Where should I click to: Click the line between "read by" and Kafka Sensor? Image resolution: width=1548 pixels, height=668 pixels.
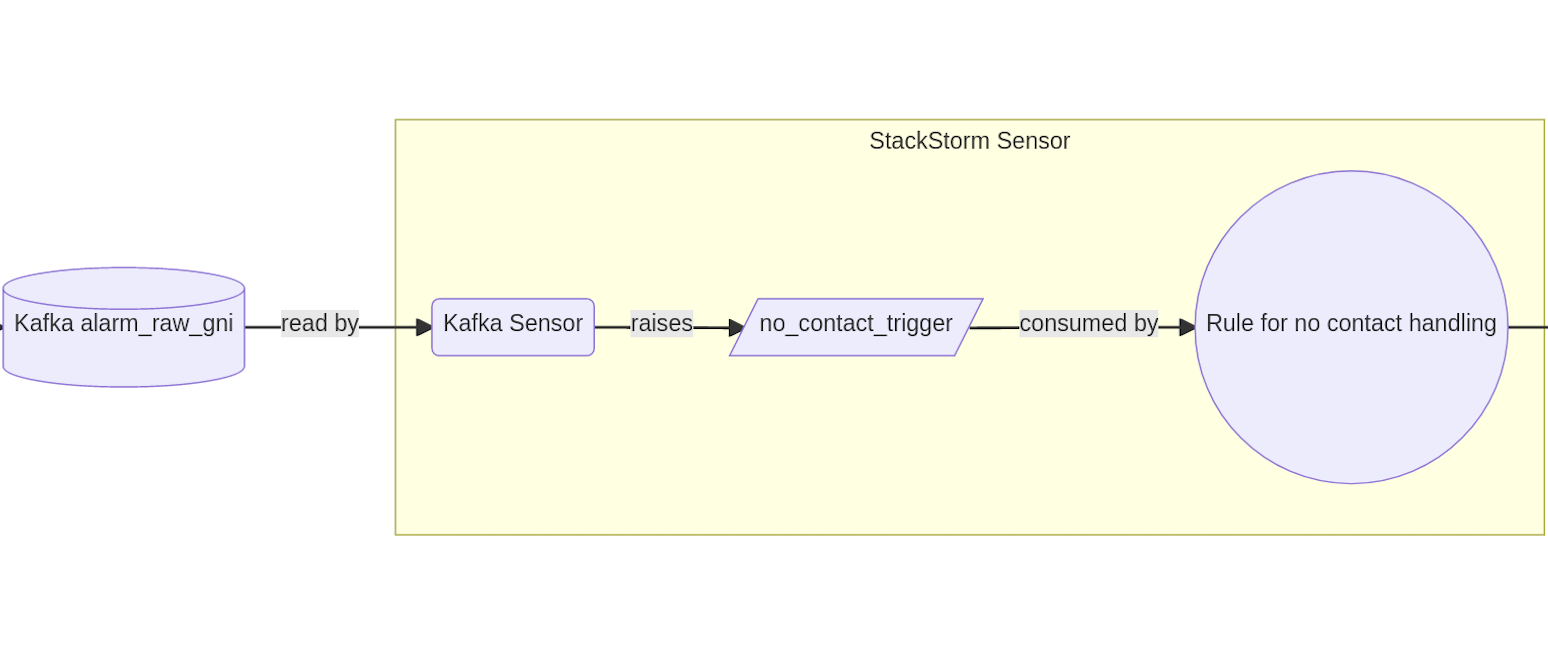(x=388, y=327)
